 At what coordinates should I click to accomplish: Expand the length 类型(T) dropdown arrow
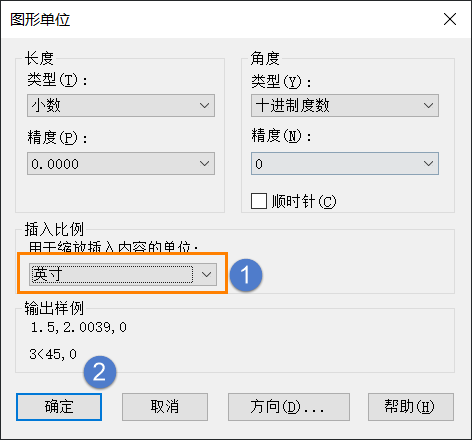pos(204,106)
